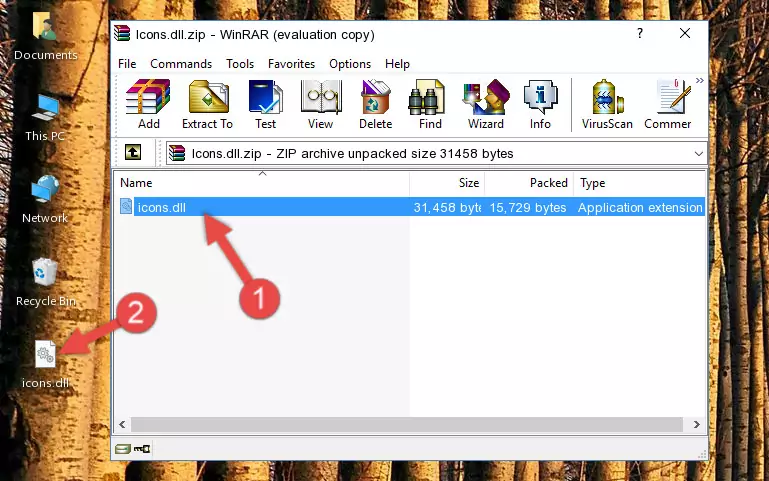Click the left arrow of horizontal scrollbar
Image resolution: width=769 pixels, height=481 pixels.
pos(122,425)
